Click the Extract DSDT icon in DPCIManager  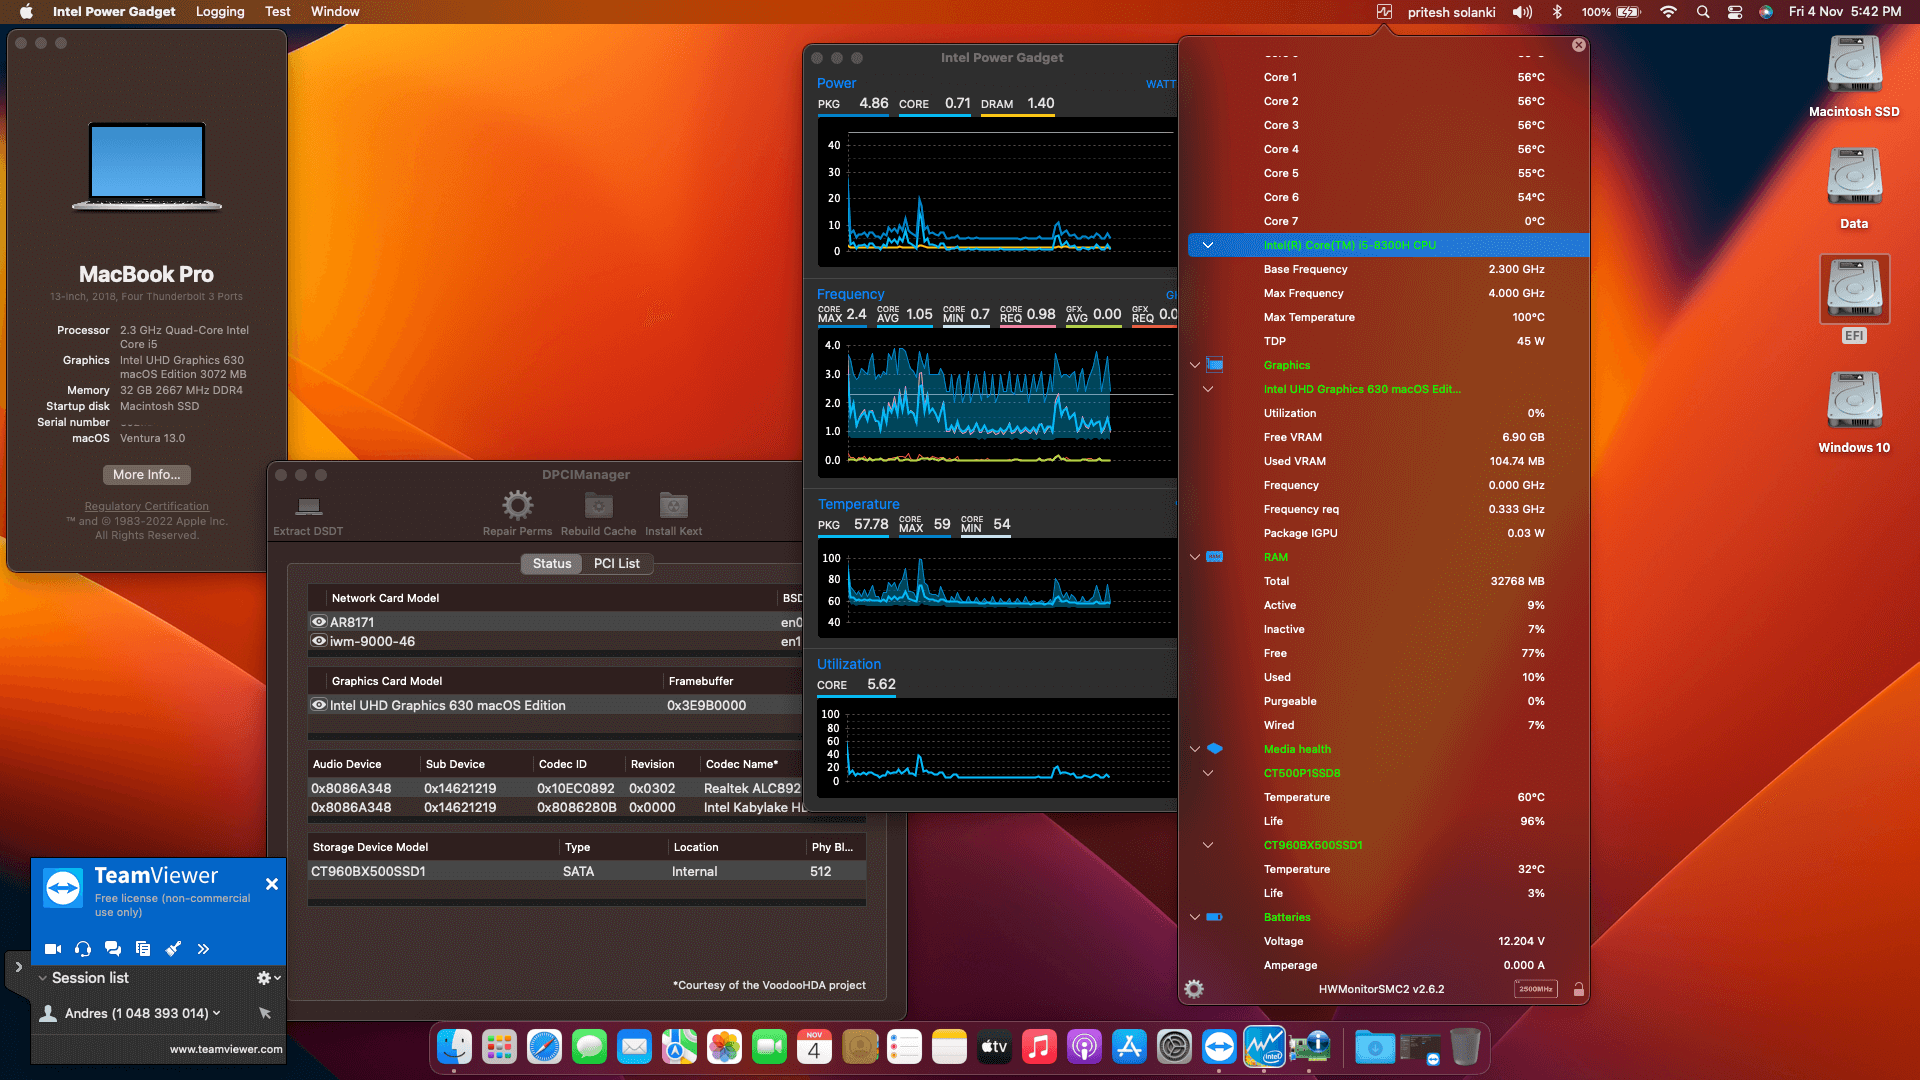pos(309,506)
